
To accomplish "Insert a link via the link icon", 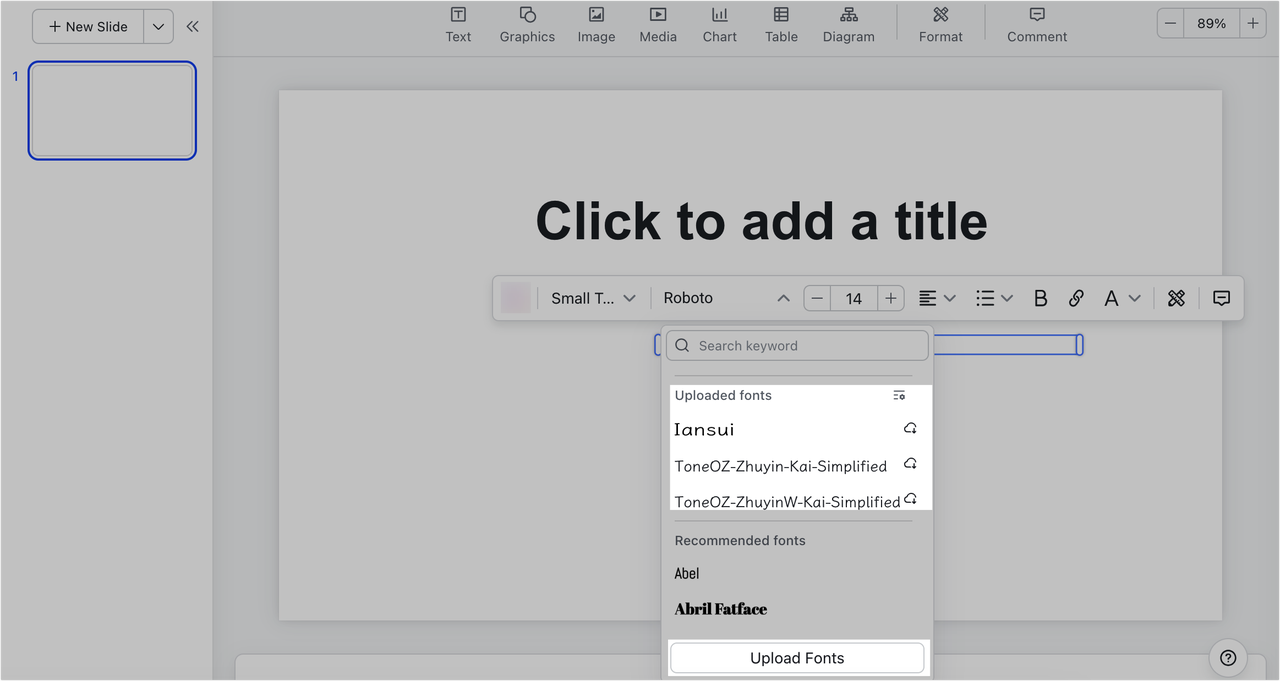I will tap(1076, 298).
